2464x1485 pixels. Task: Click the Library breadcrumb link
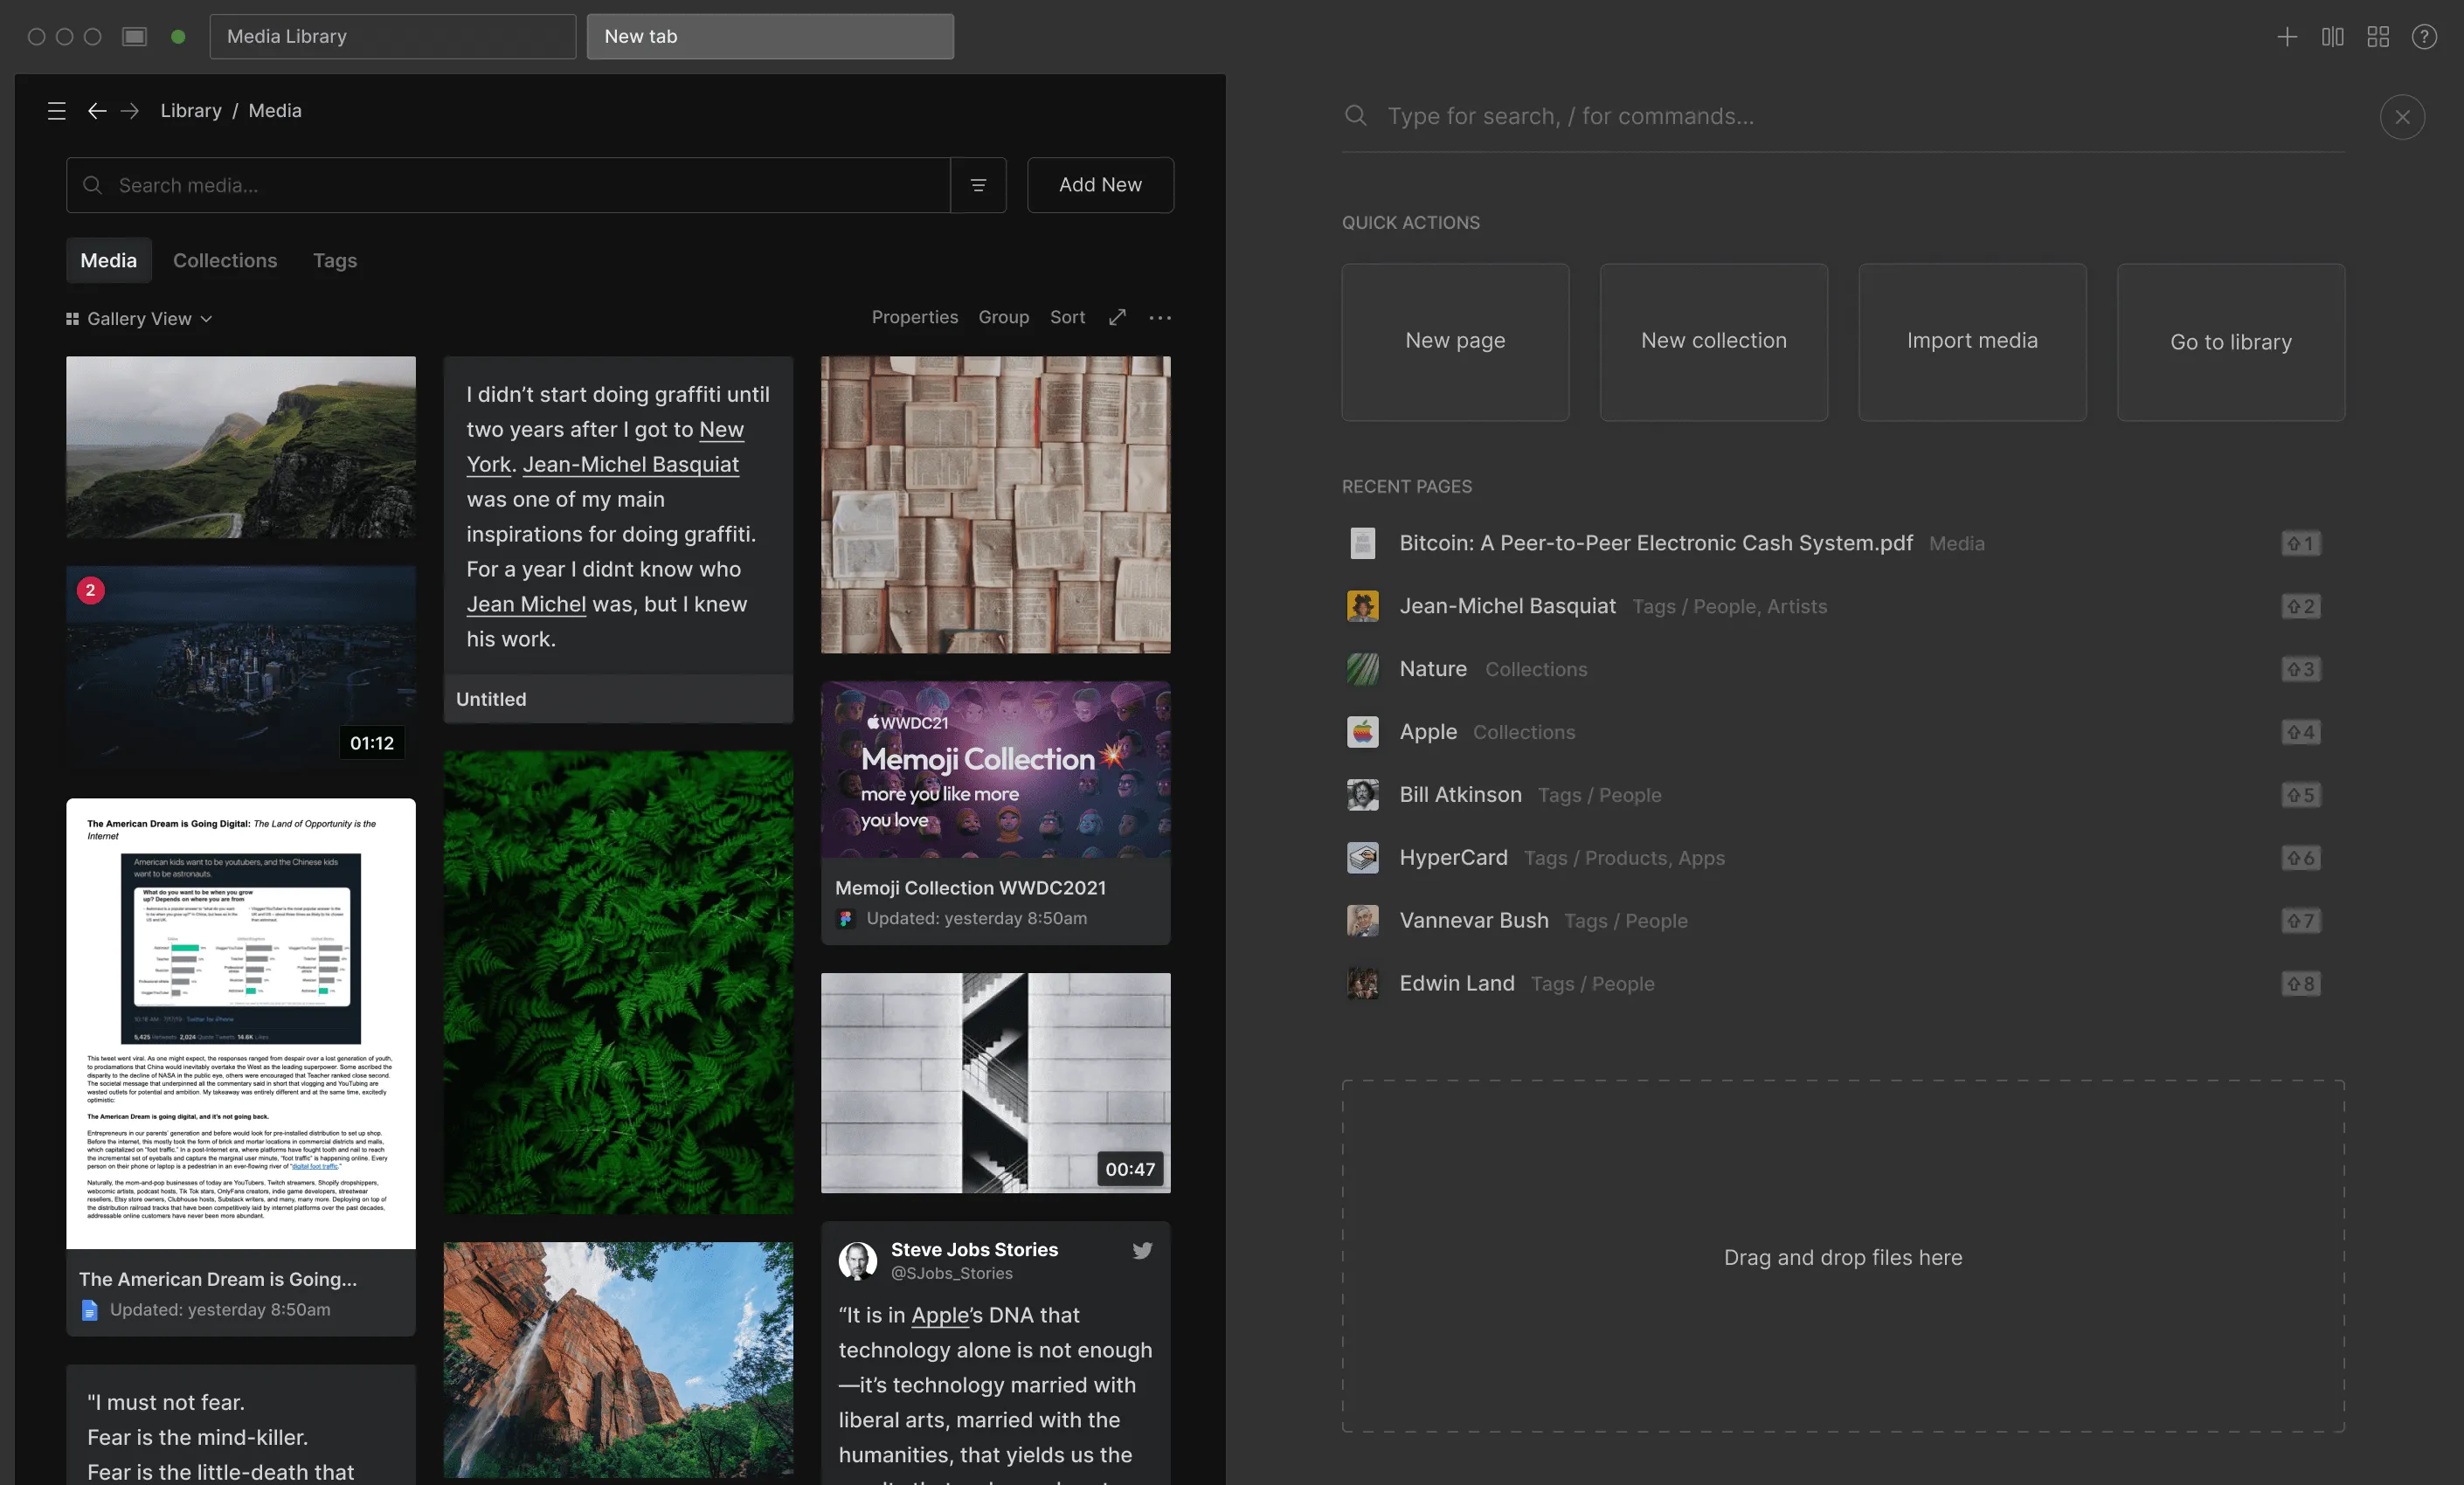tap(191, 111)
